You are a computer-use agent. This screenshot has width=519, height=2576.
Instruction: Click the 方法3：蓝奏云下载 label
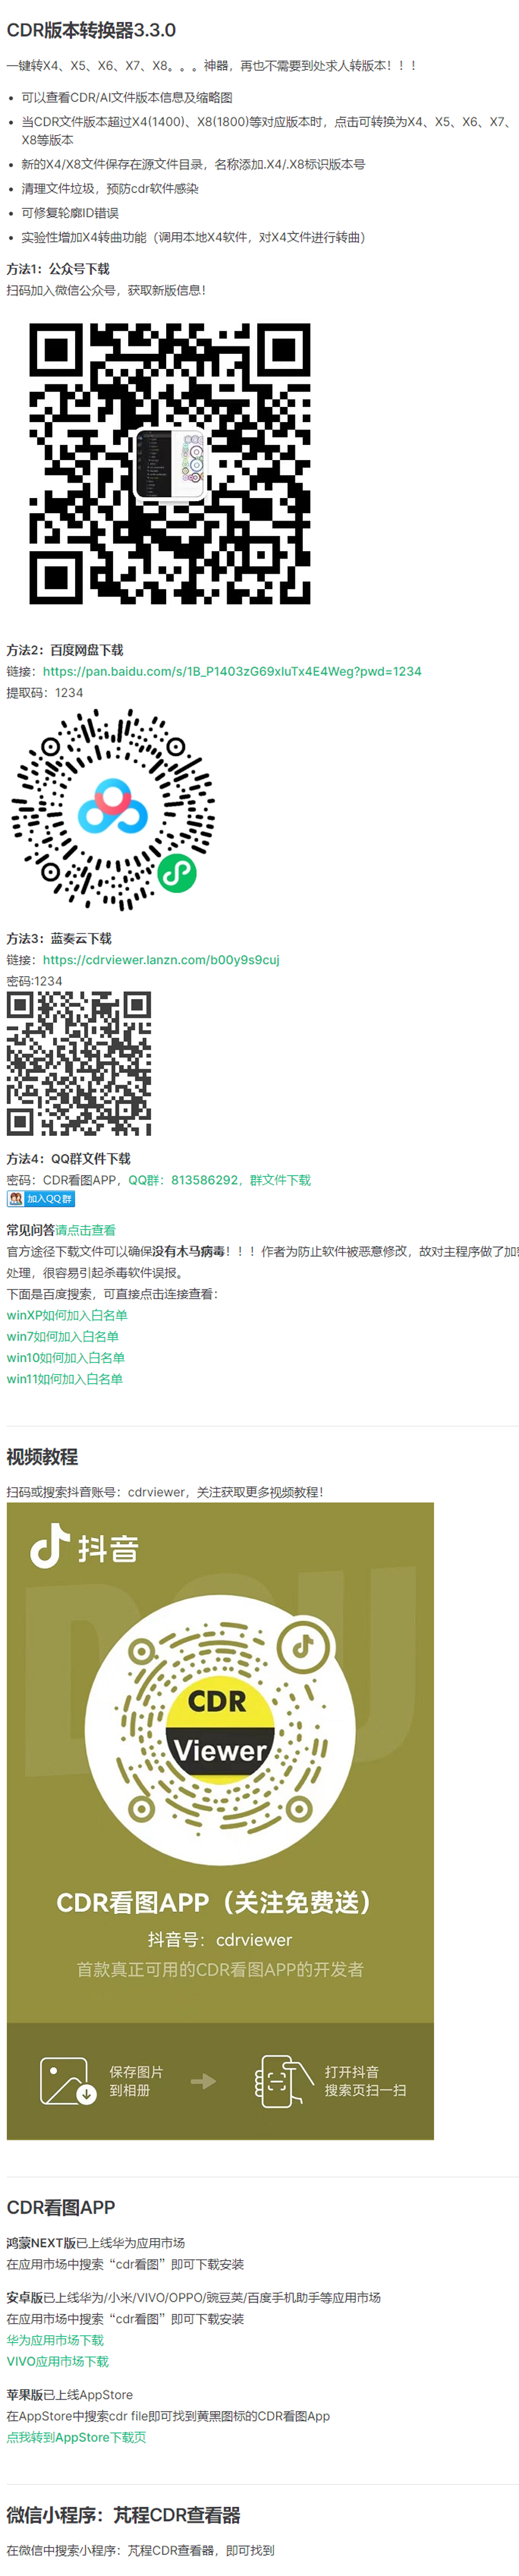pos(59,938)
